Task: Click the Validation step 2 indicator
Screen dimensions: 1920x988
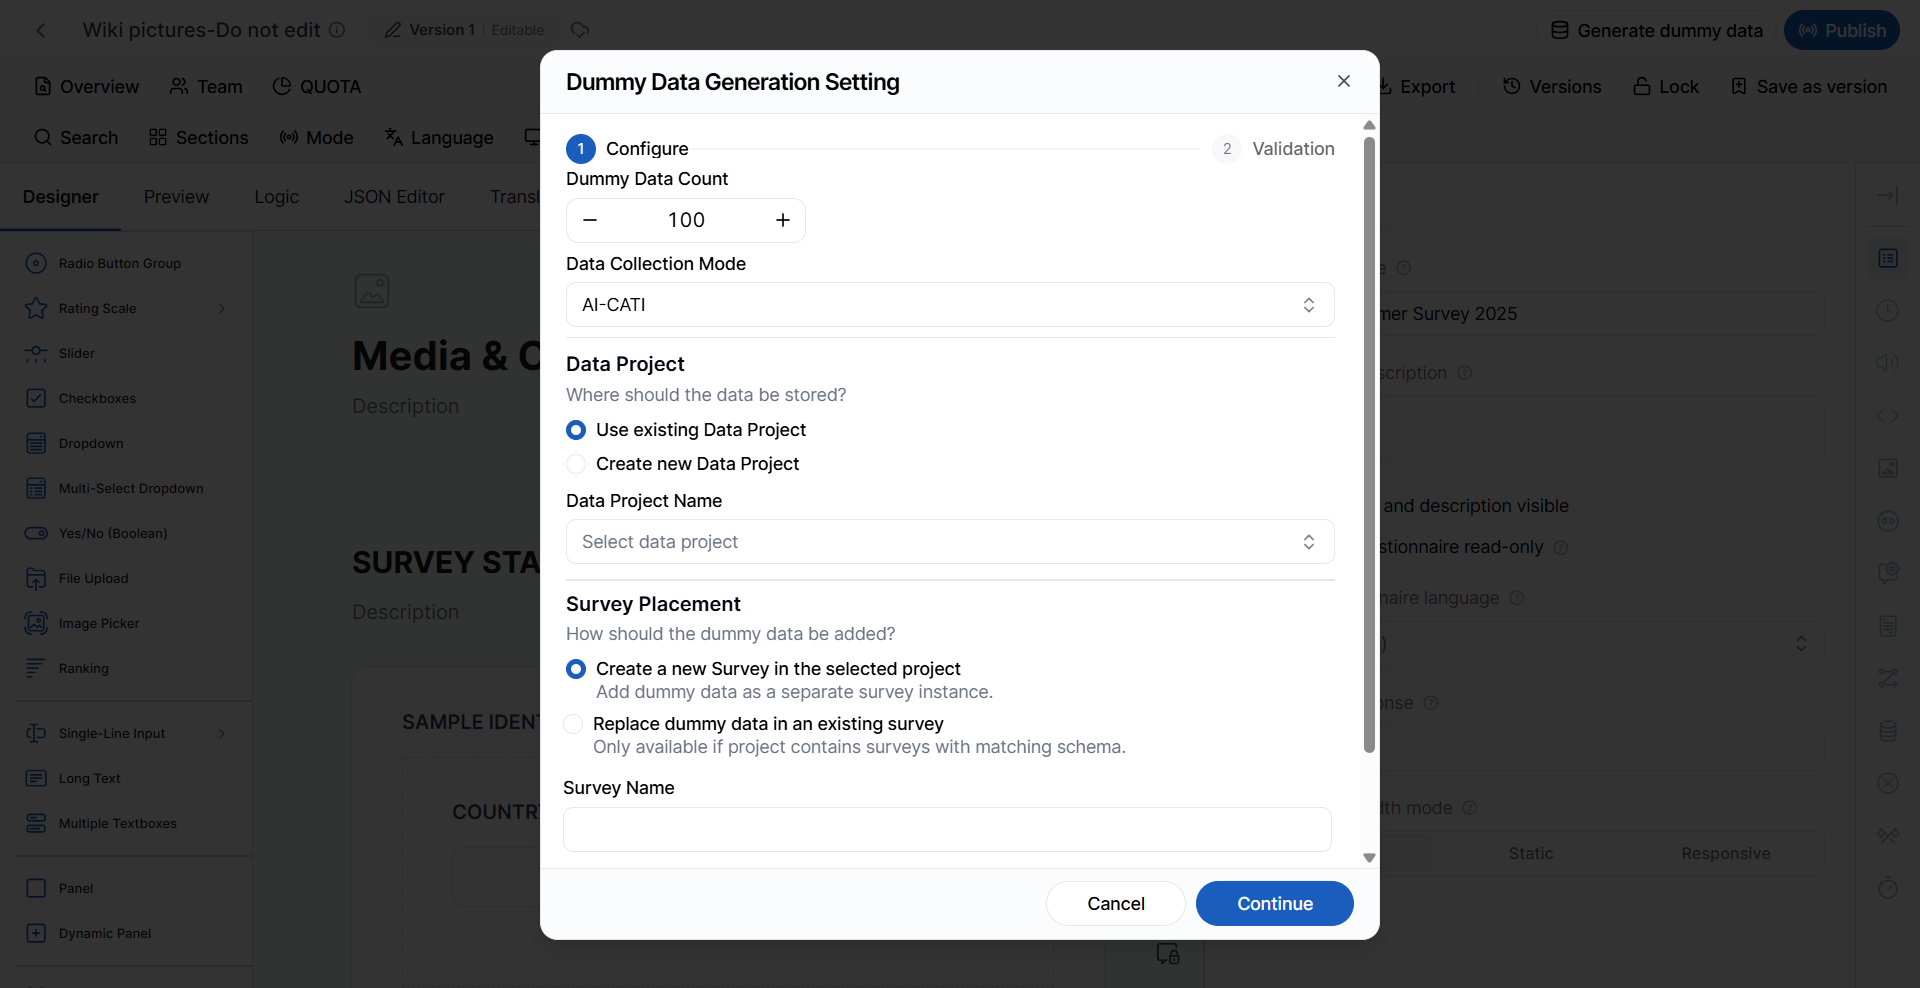Action: point(1227,149)
